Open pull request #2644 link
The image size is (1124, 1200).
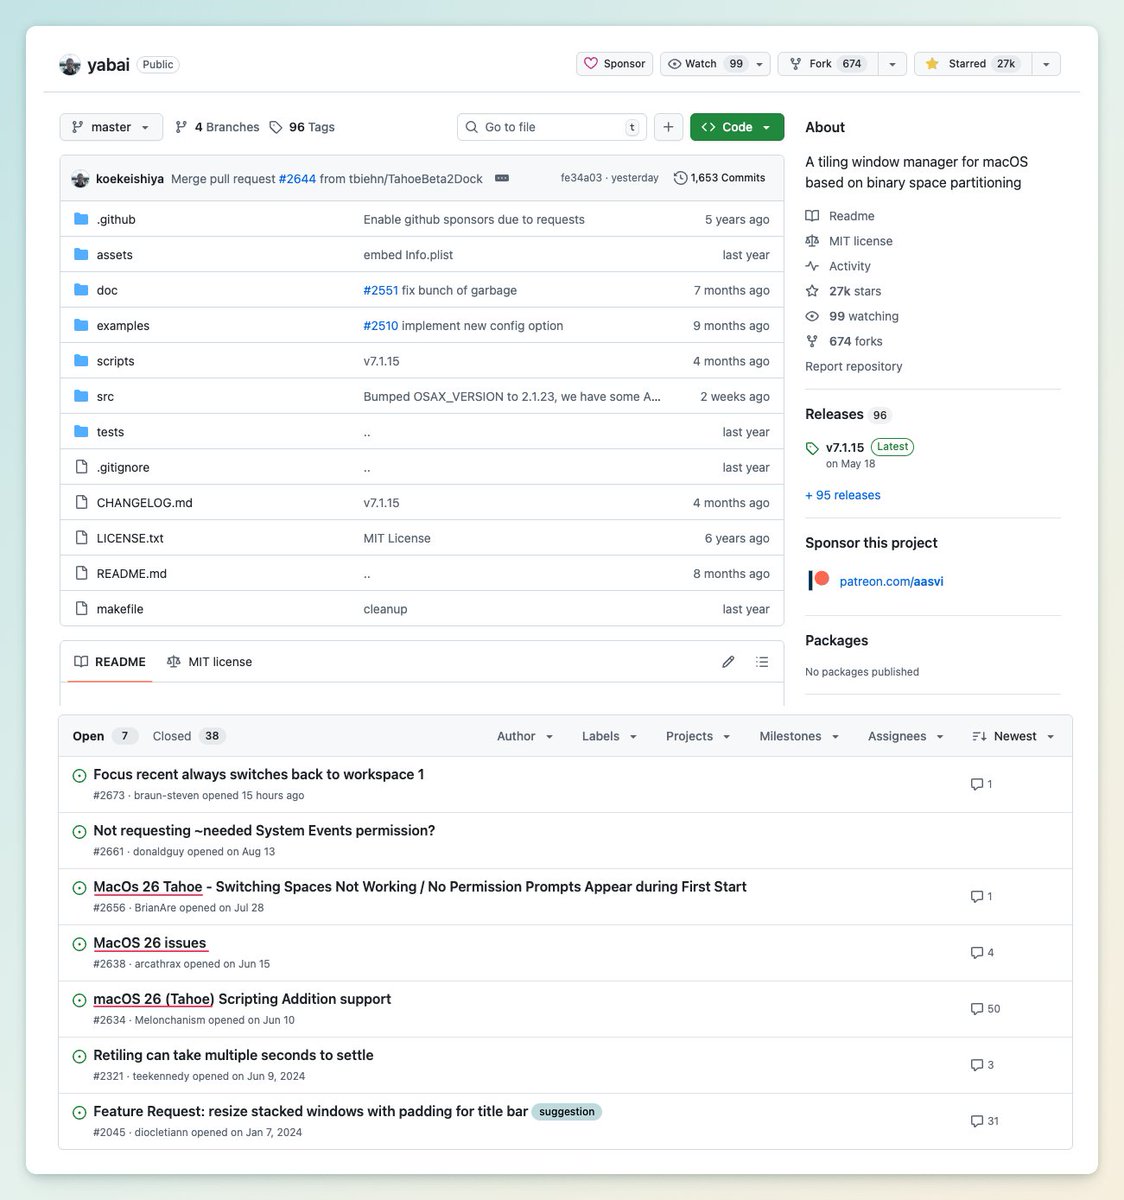pos(297,179)
